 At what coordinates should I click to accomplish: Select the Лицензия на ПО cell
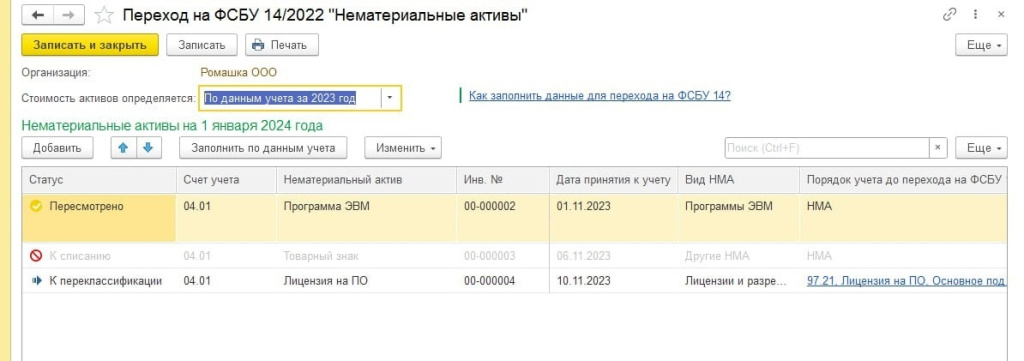[366, 281]
